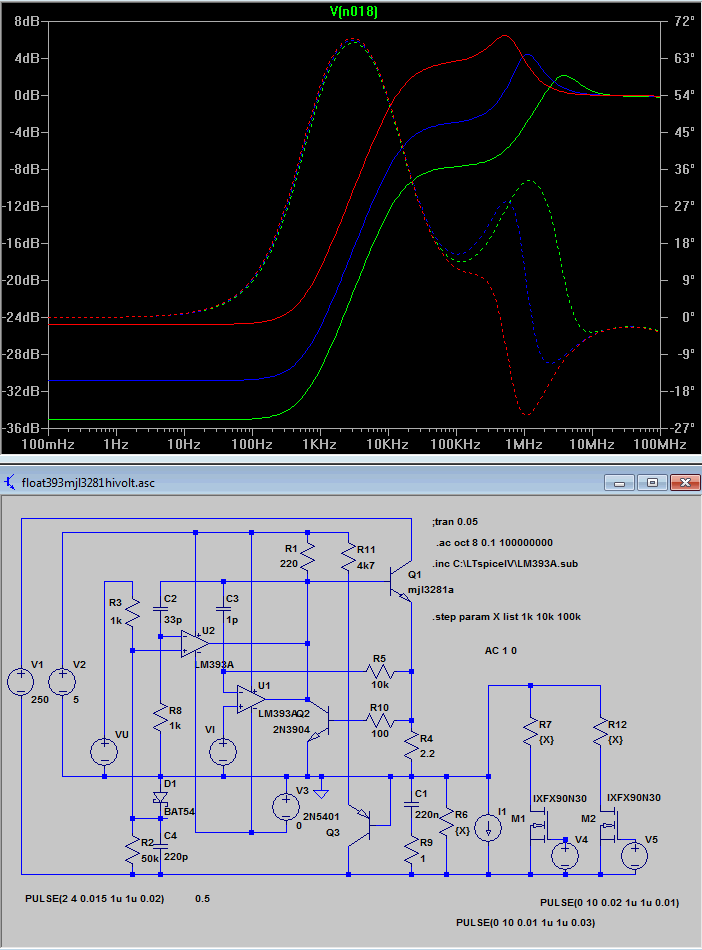This screenshot has width=702, height=950.
Task: Select current source I1 symbol
Action: click(x=488, y=828)
